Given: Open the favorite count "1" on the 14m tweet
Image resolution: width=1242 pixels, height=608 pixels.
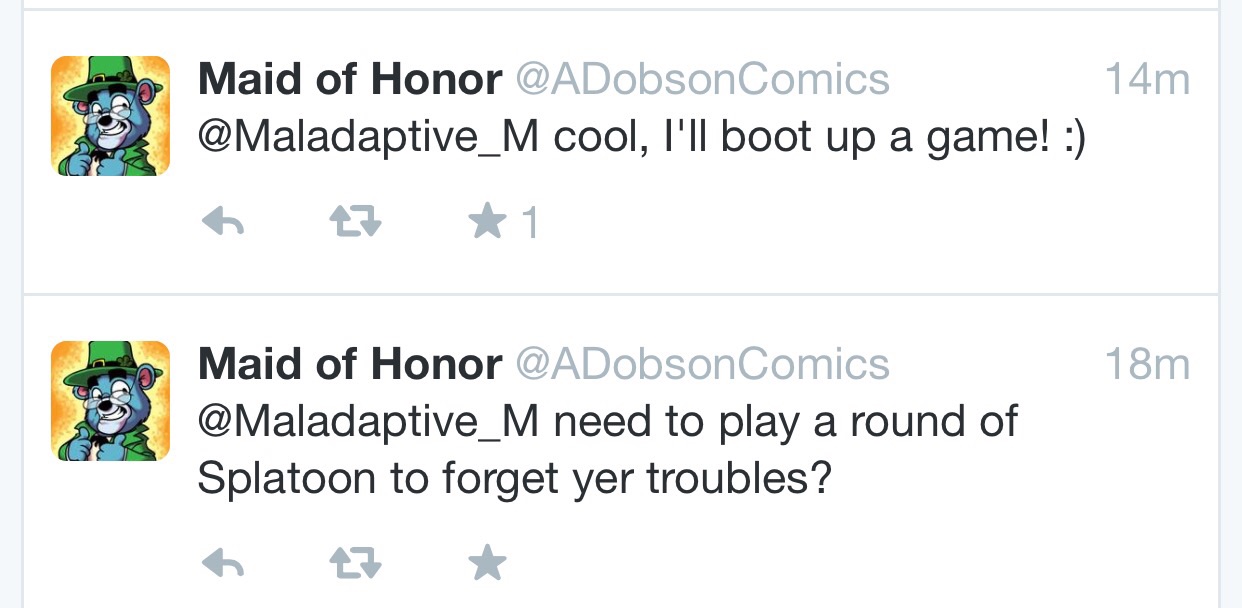Looking at the screenshot, I should pos(530,223).
